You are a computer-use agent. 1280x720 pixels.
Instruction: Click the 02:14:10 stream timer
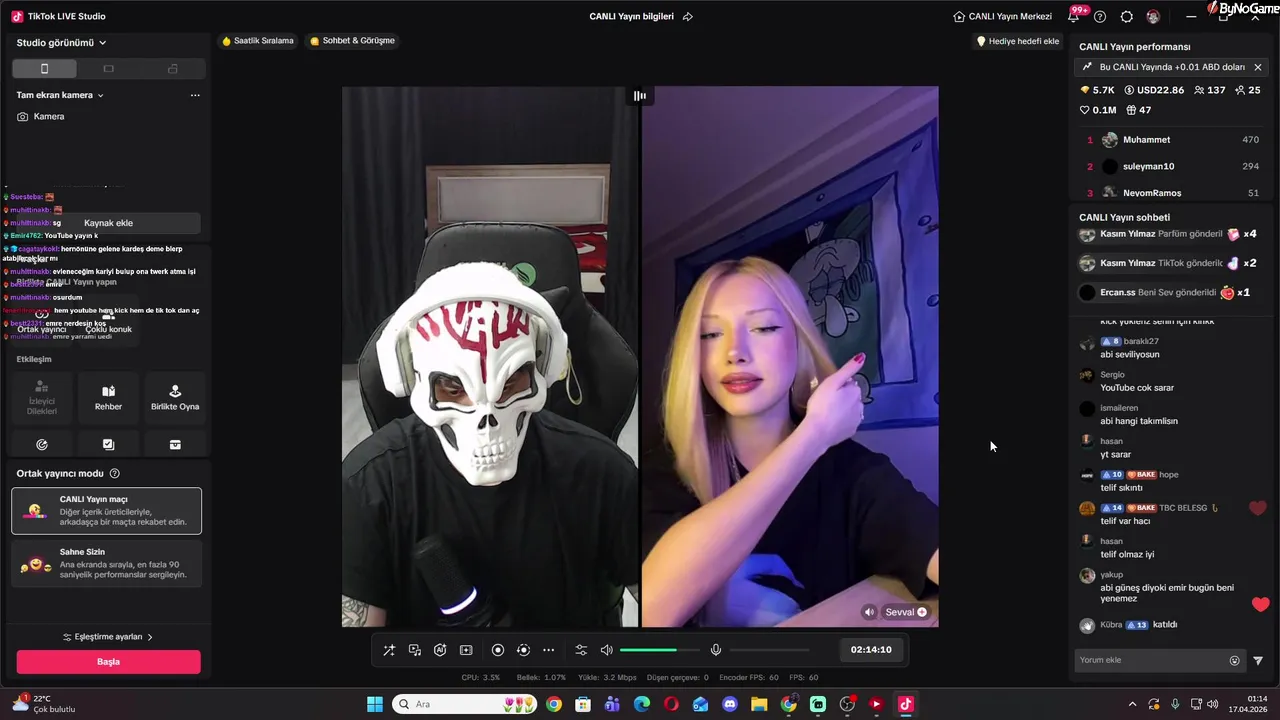click(x=871, y=650)
